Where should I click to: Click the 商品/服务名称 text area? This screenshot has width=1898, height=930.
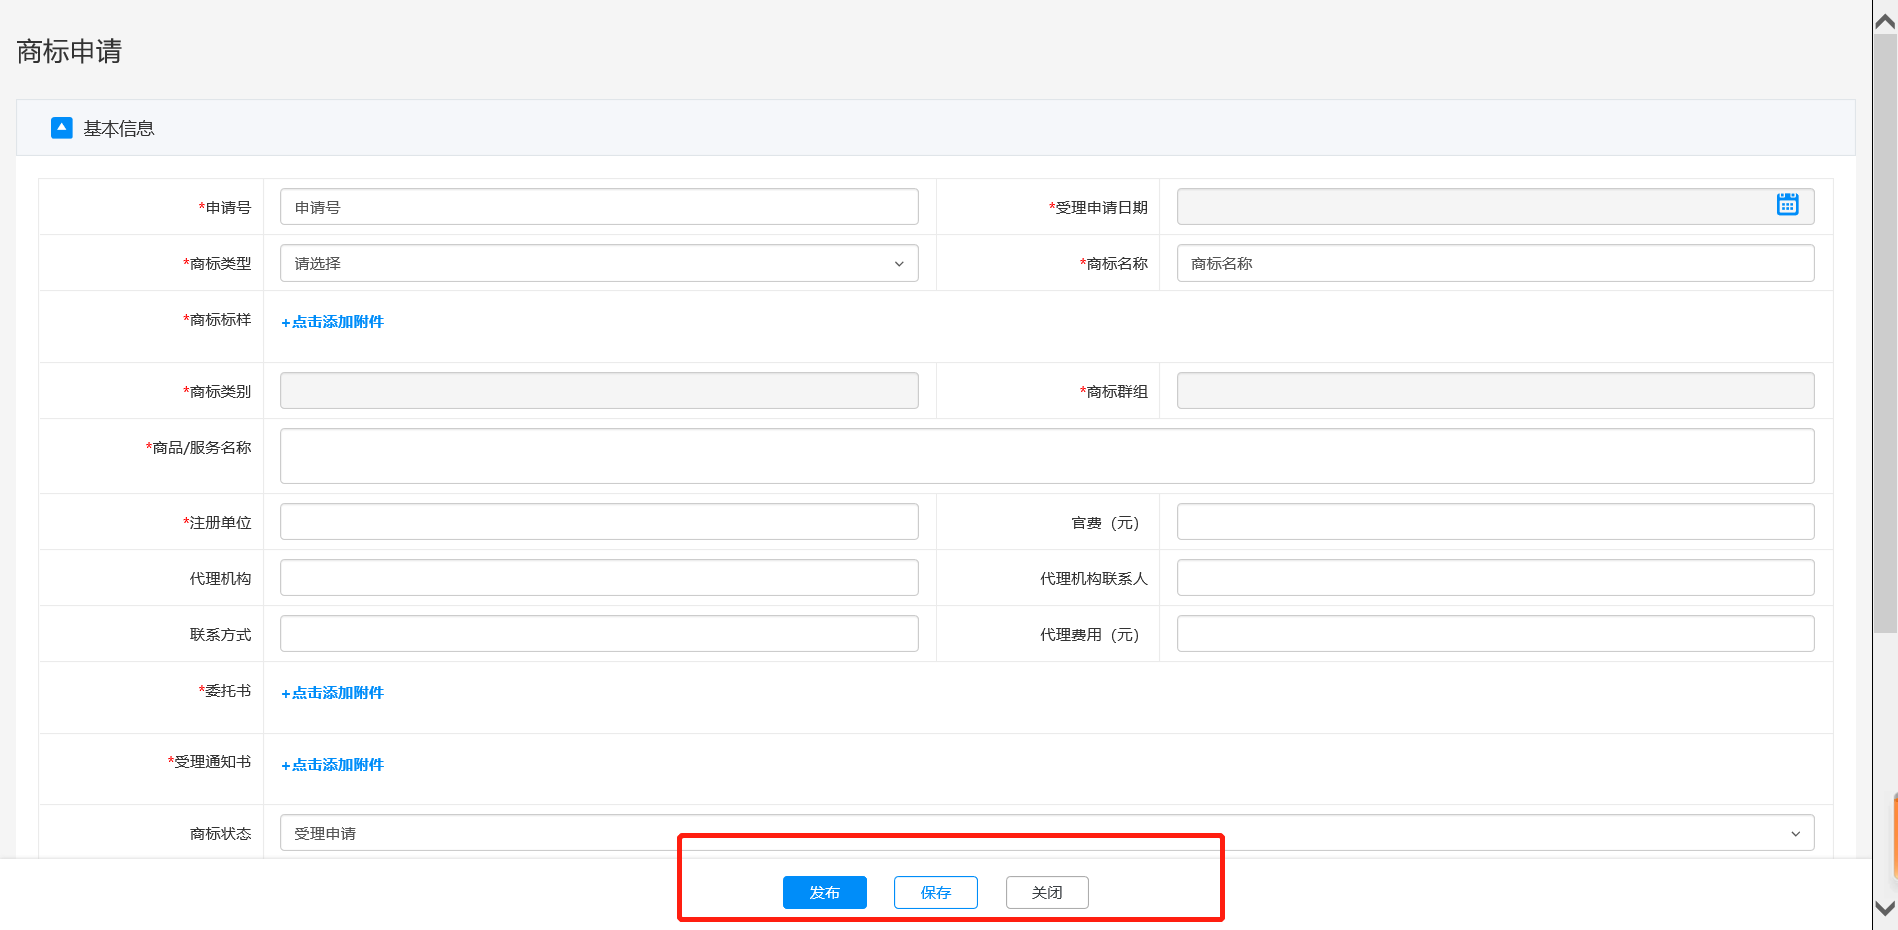click(x=1046, y=456)
